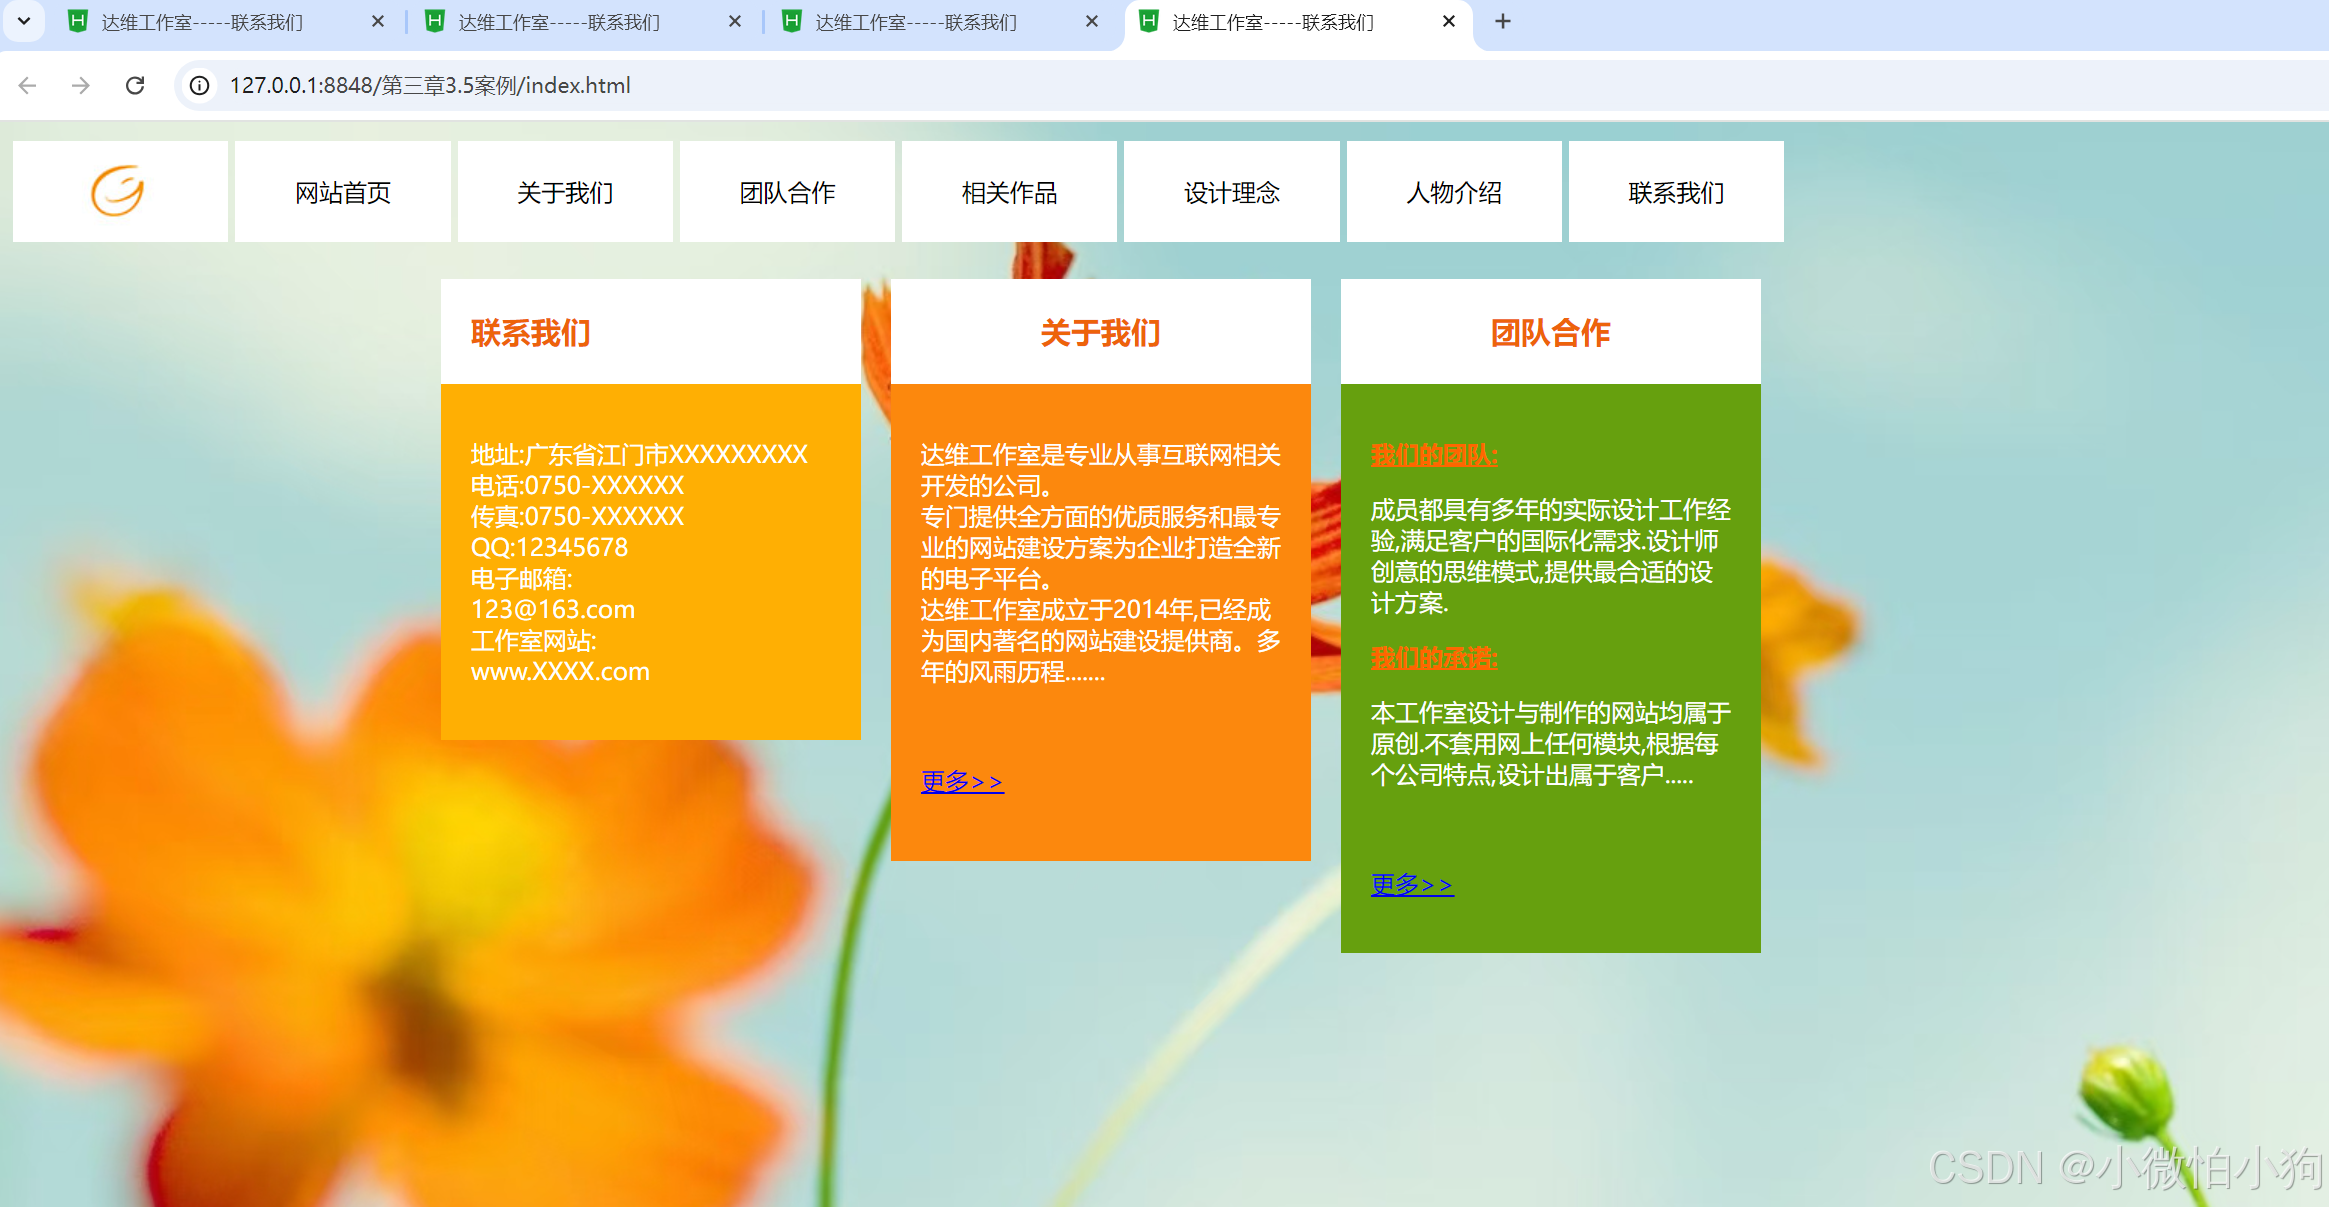Click the orange swirl logo in navbar

click(118, 191)
